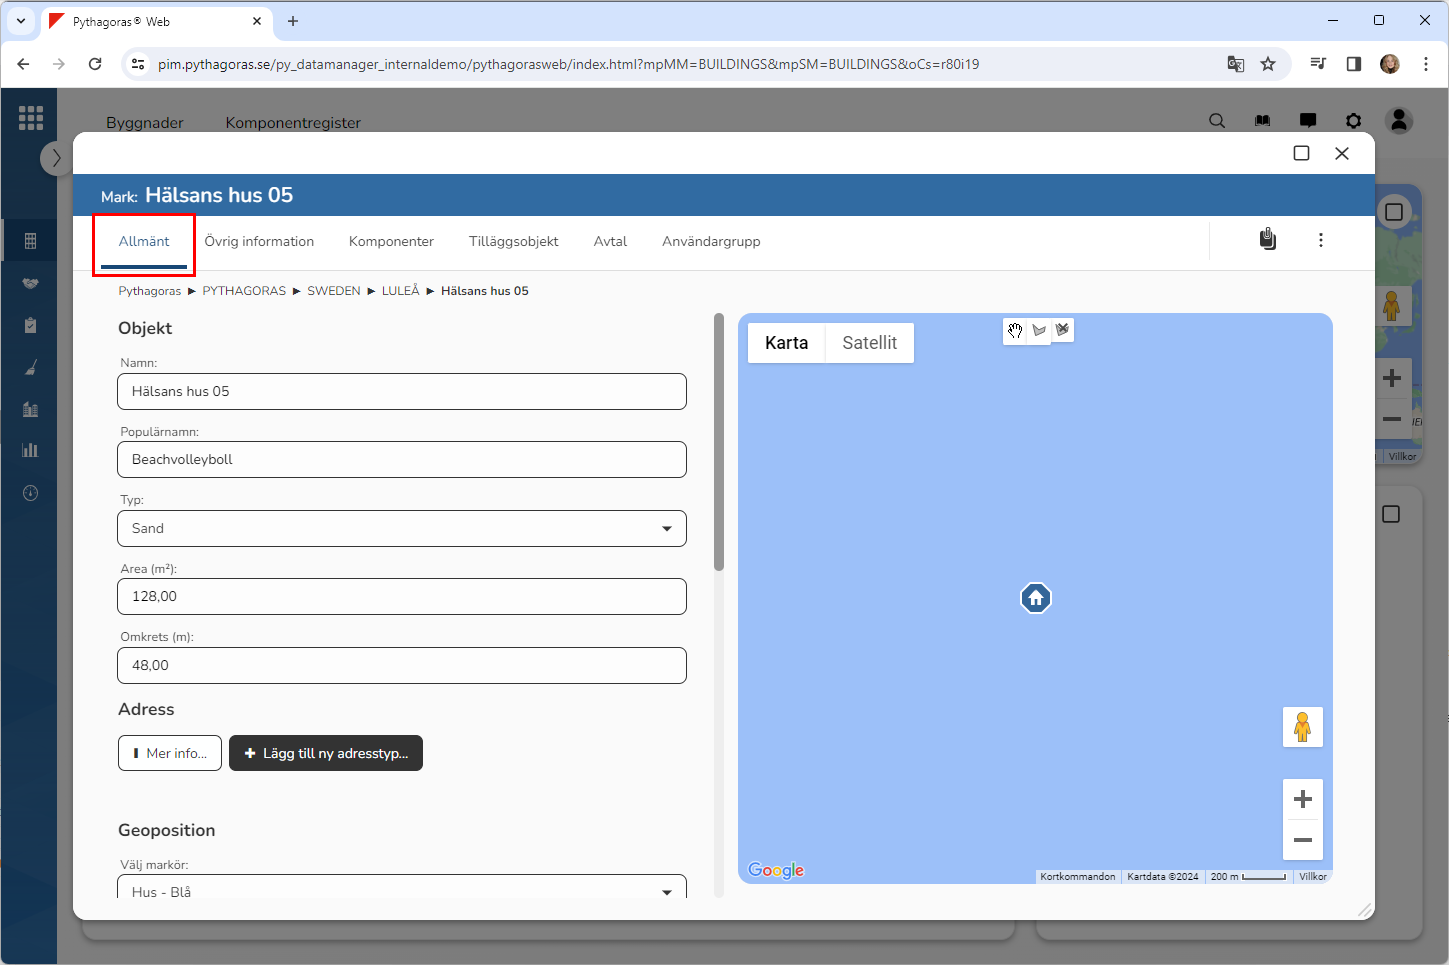Click the Populärnamn field with Beachvolleyboll
The height and width of the screenshot is (965, 1449).
[402, 460]
